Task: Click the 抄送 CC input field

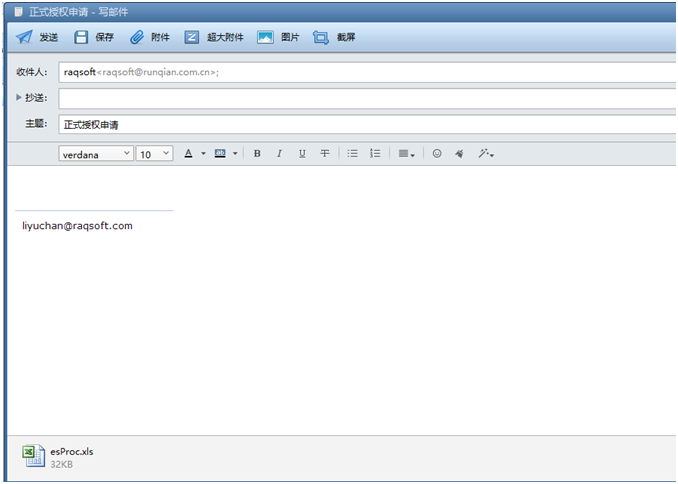Action: pos(367,99)
